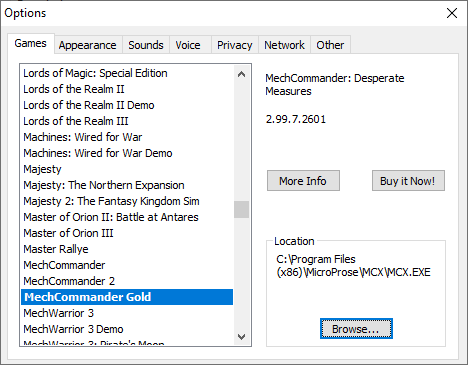Go to the Network tab
This screenshot has height=365, width=468.
coord(284,45)
